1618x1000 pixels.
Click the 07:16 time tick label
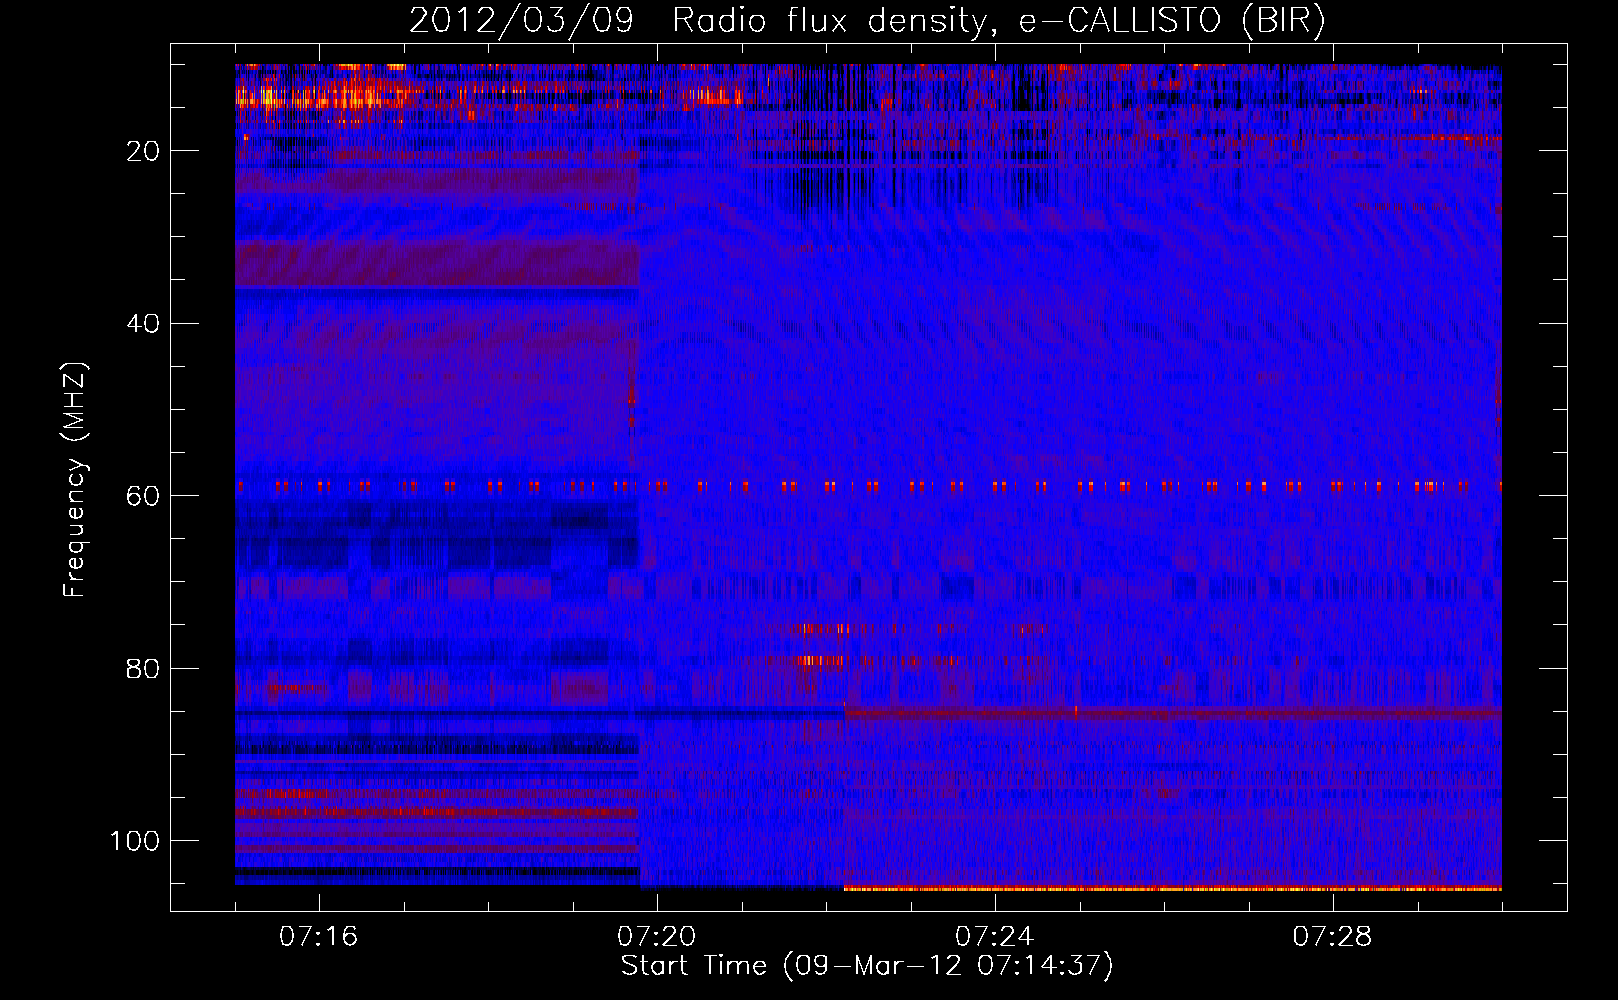pos(318,937)
